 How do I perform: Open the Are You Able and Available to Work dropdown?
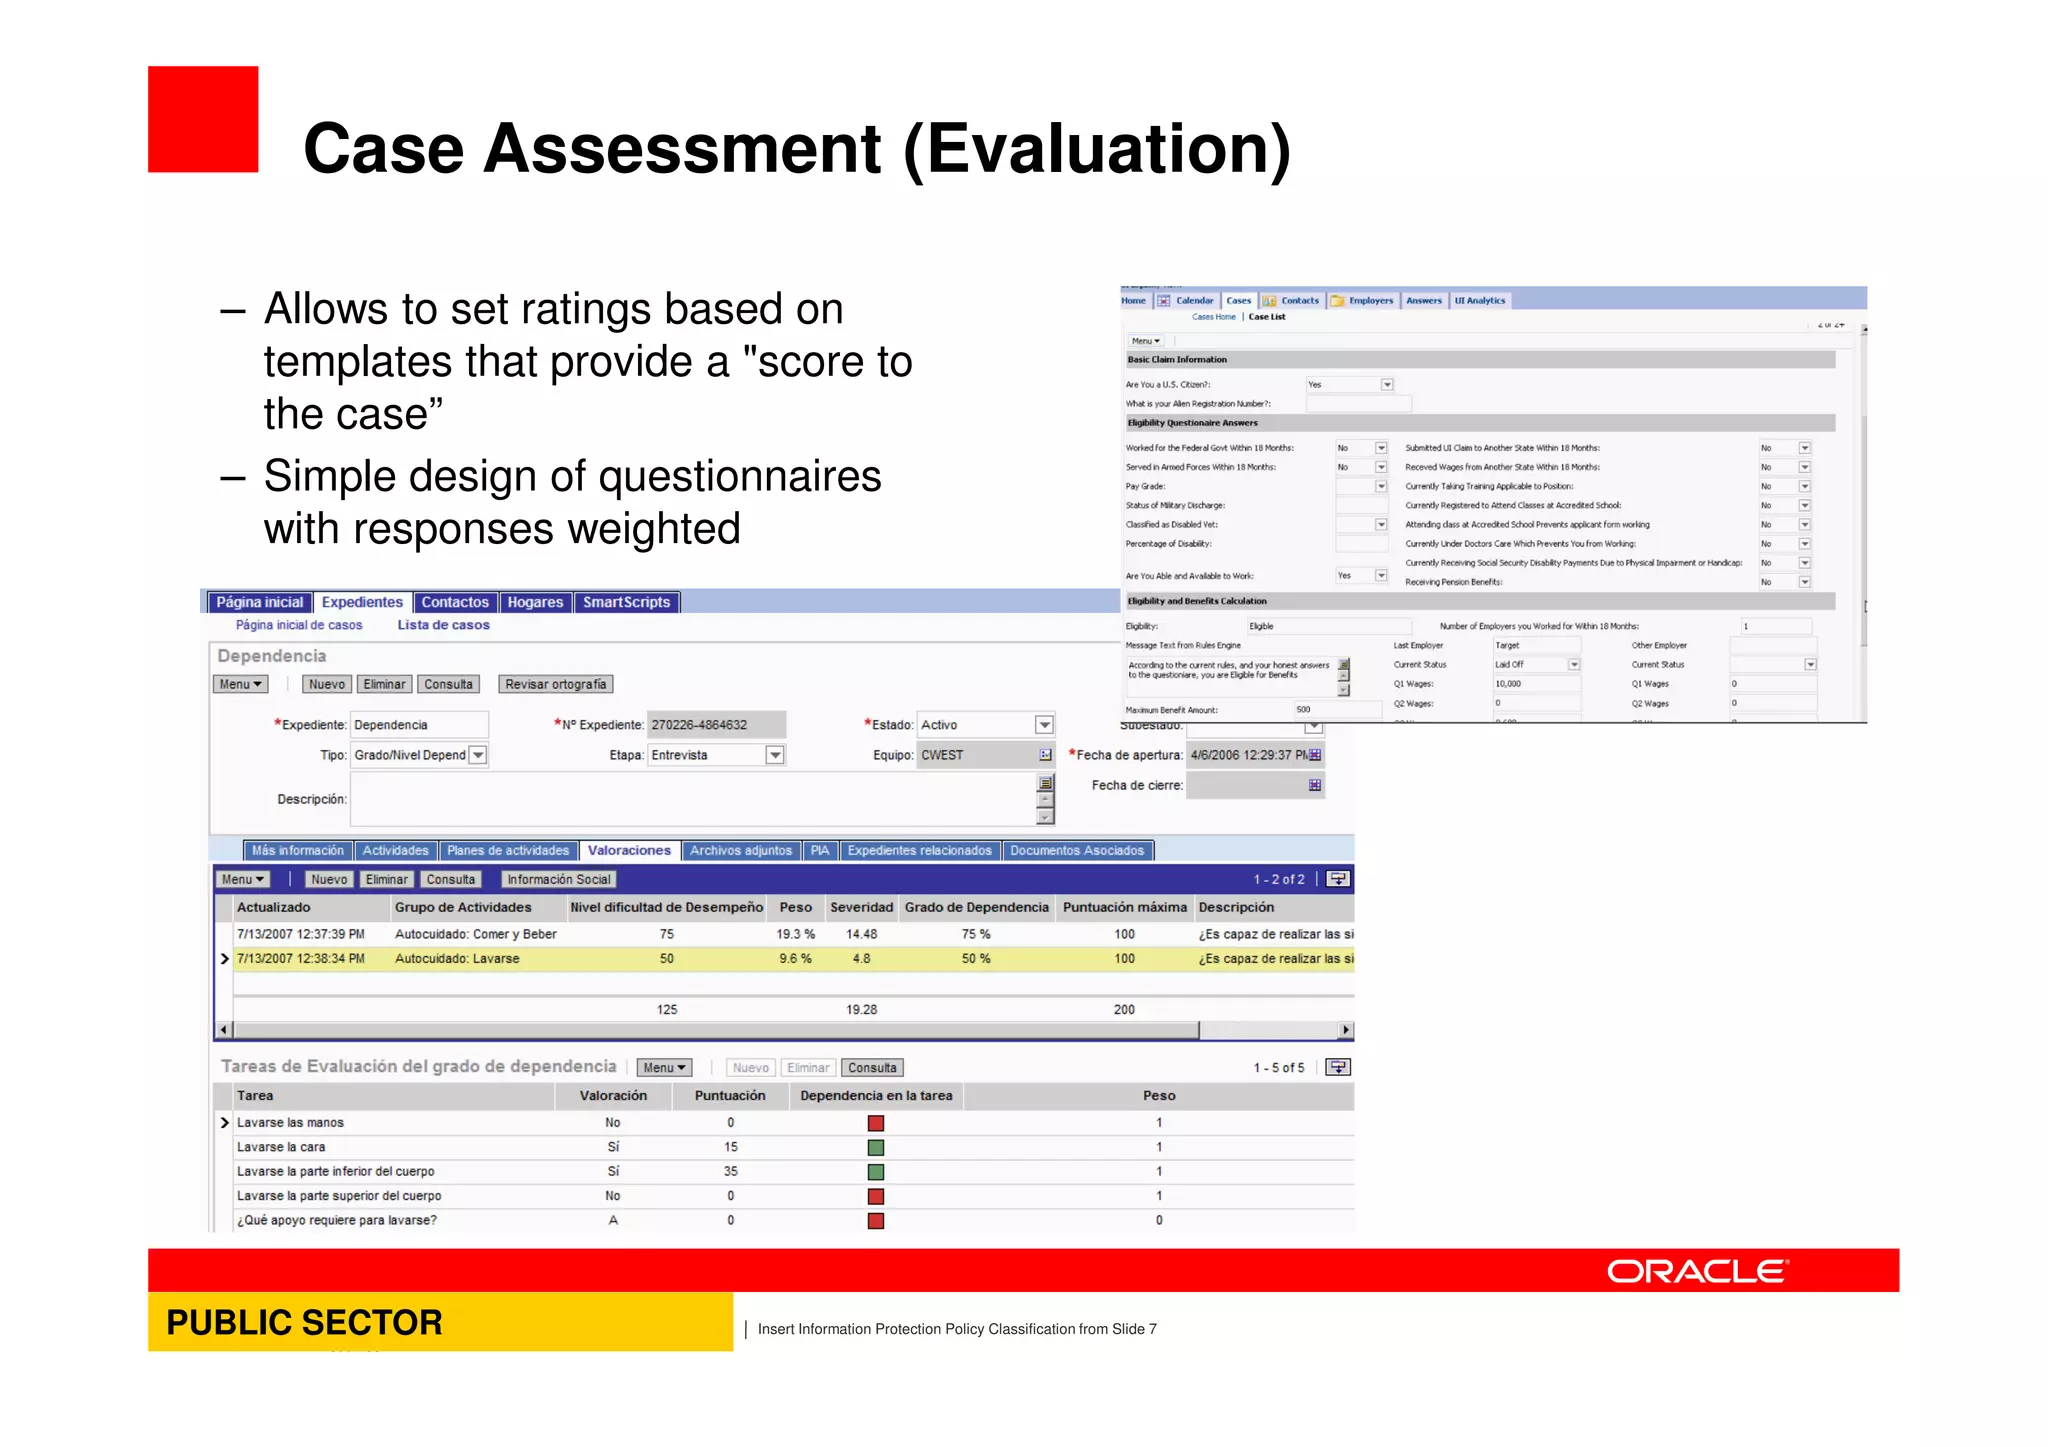(x=1381, y=576)
